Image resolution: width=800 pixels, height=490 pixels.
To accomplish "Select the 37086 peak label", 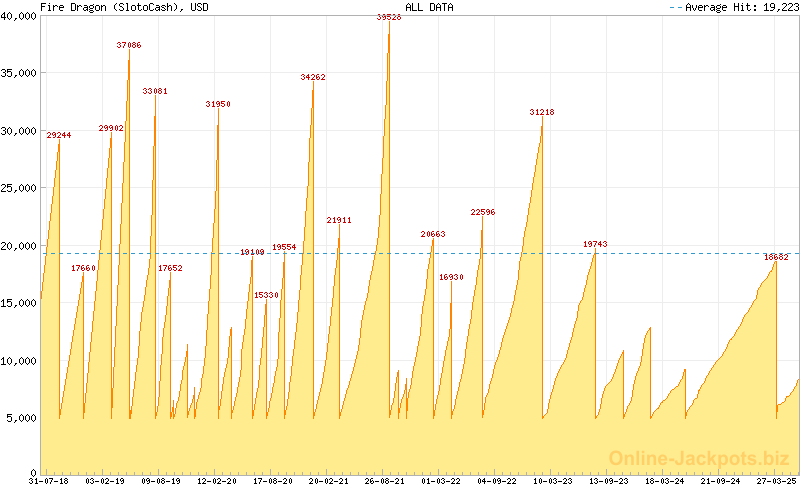I will point(129,45).
